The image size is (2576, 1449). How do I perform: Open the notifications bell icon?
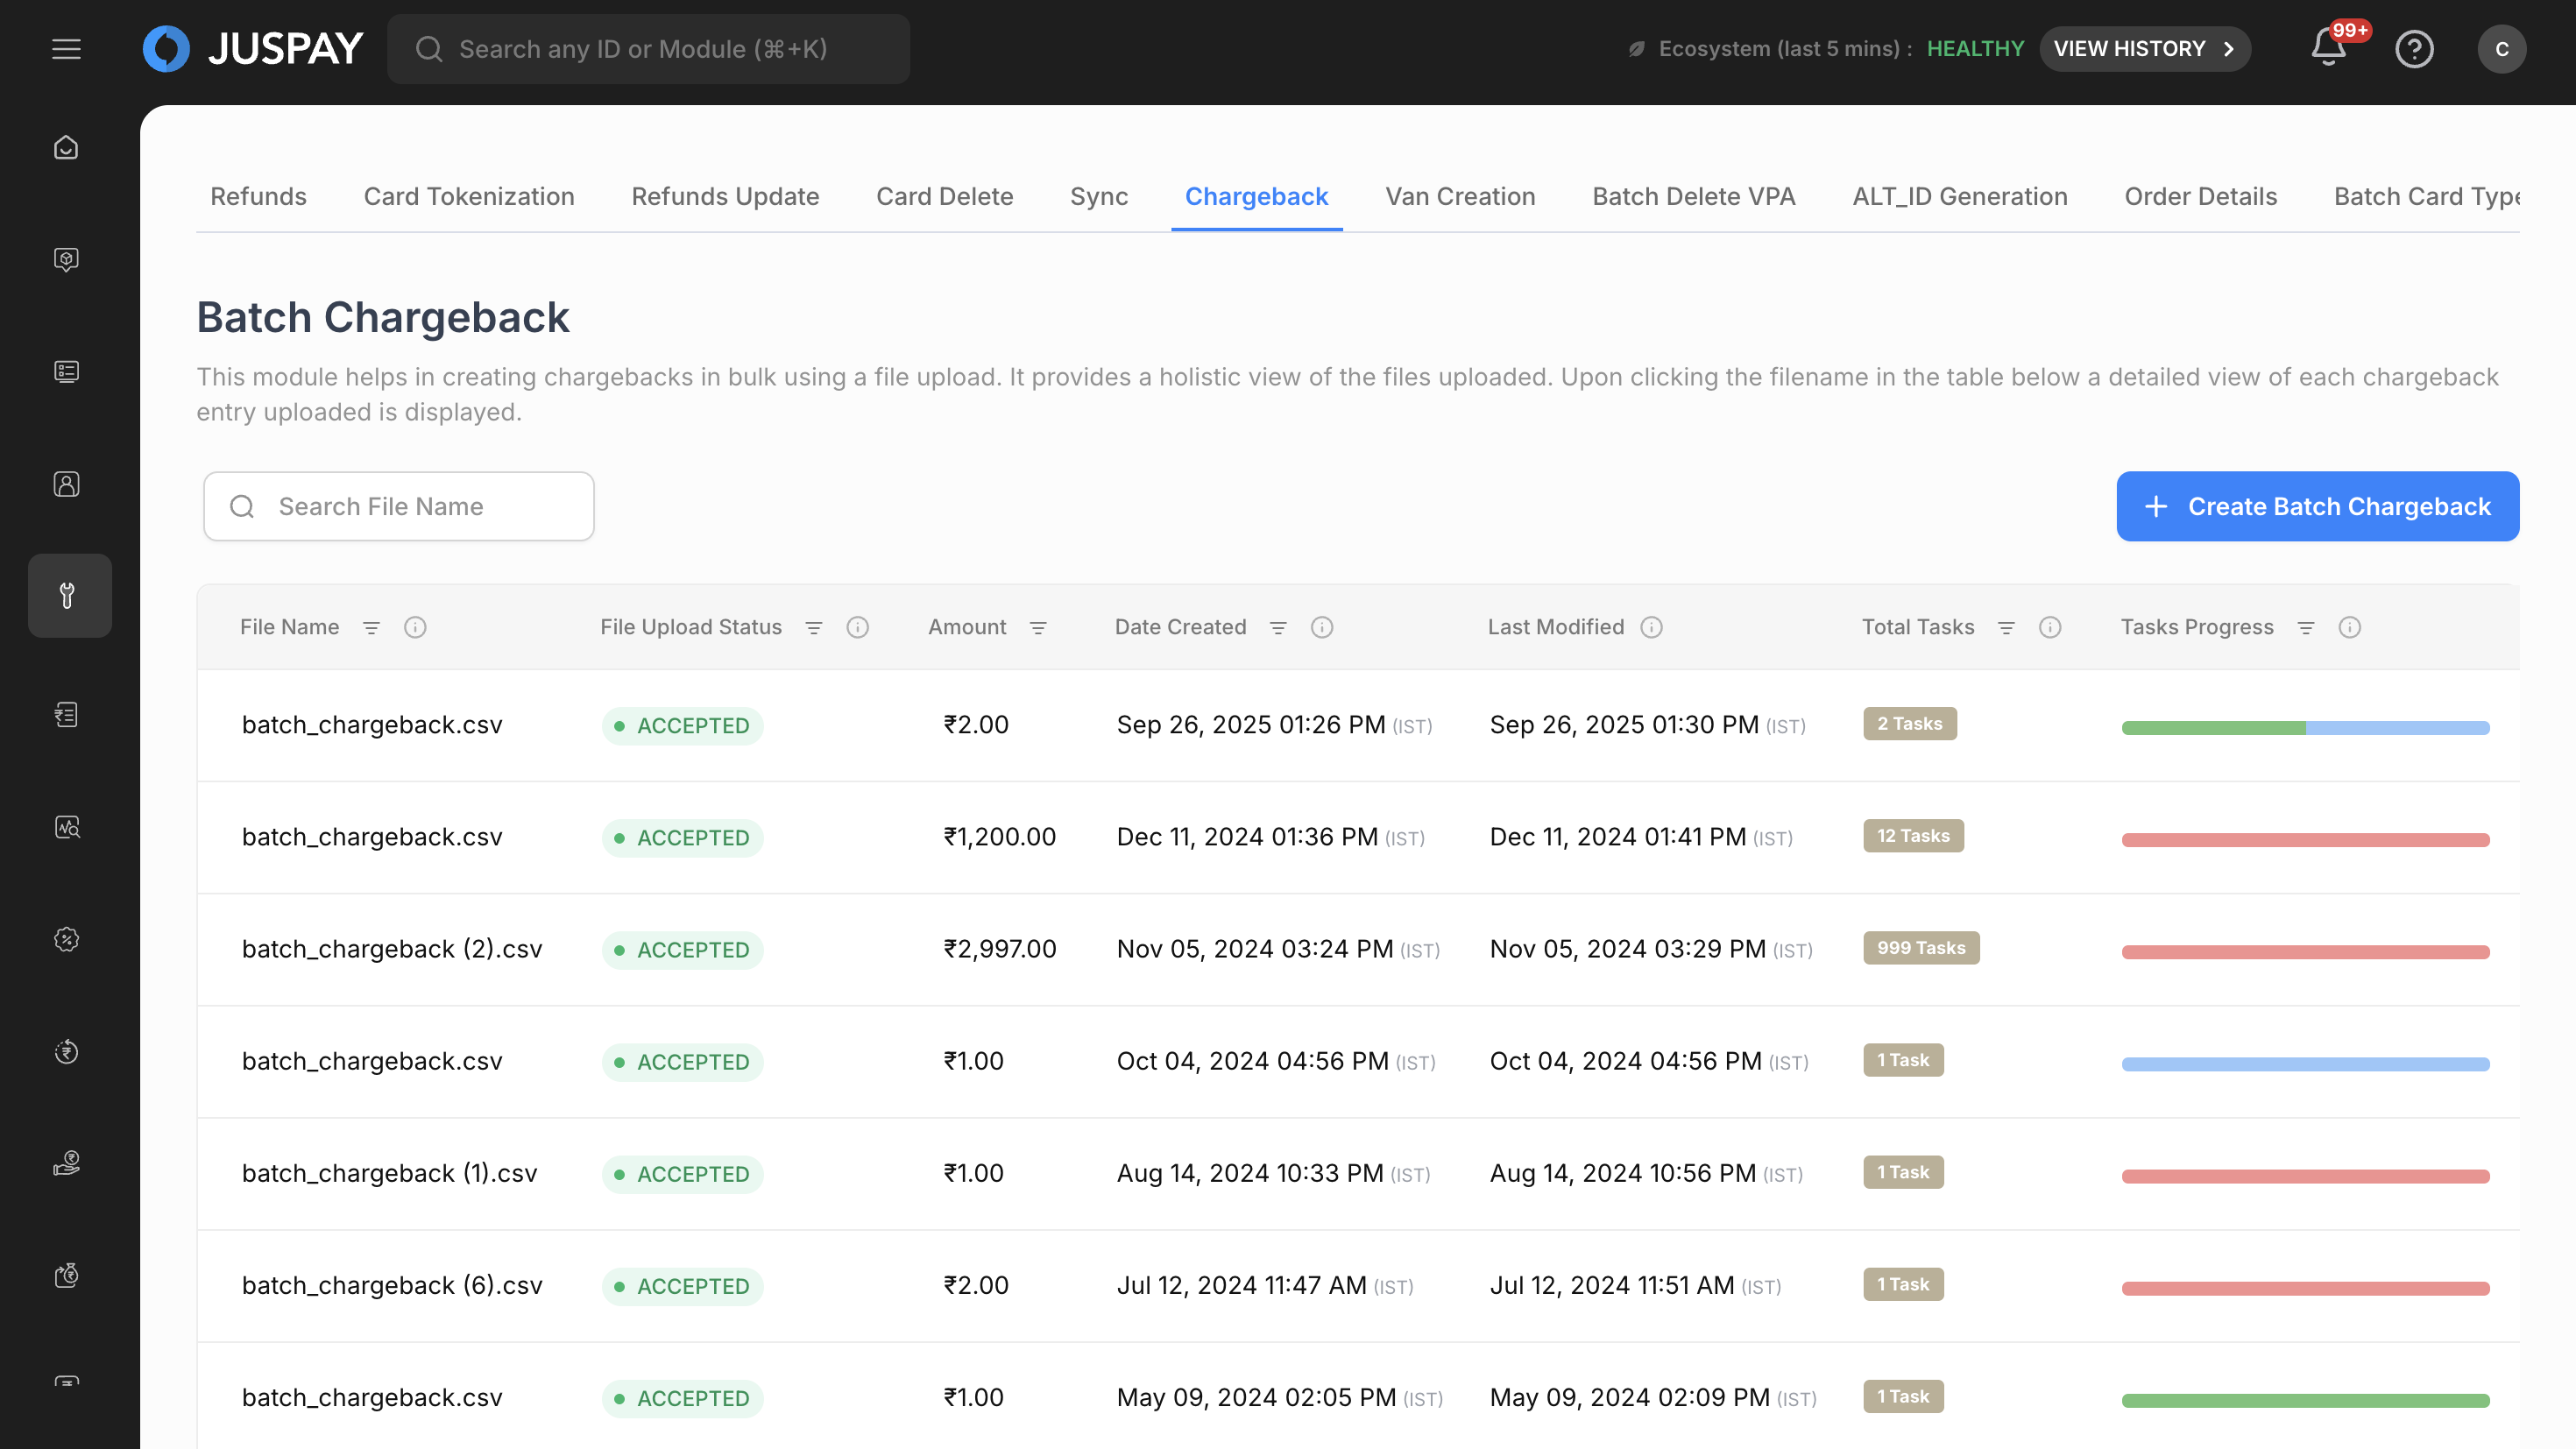click(x=2328, y=48)
